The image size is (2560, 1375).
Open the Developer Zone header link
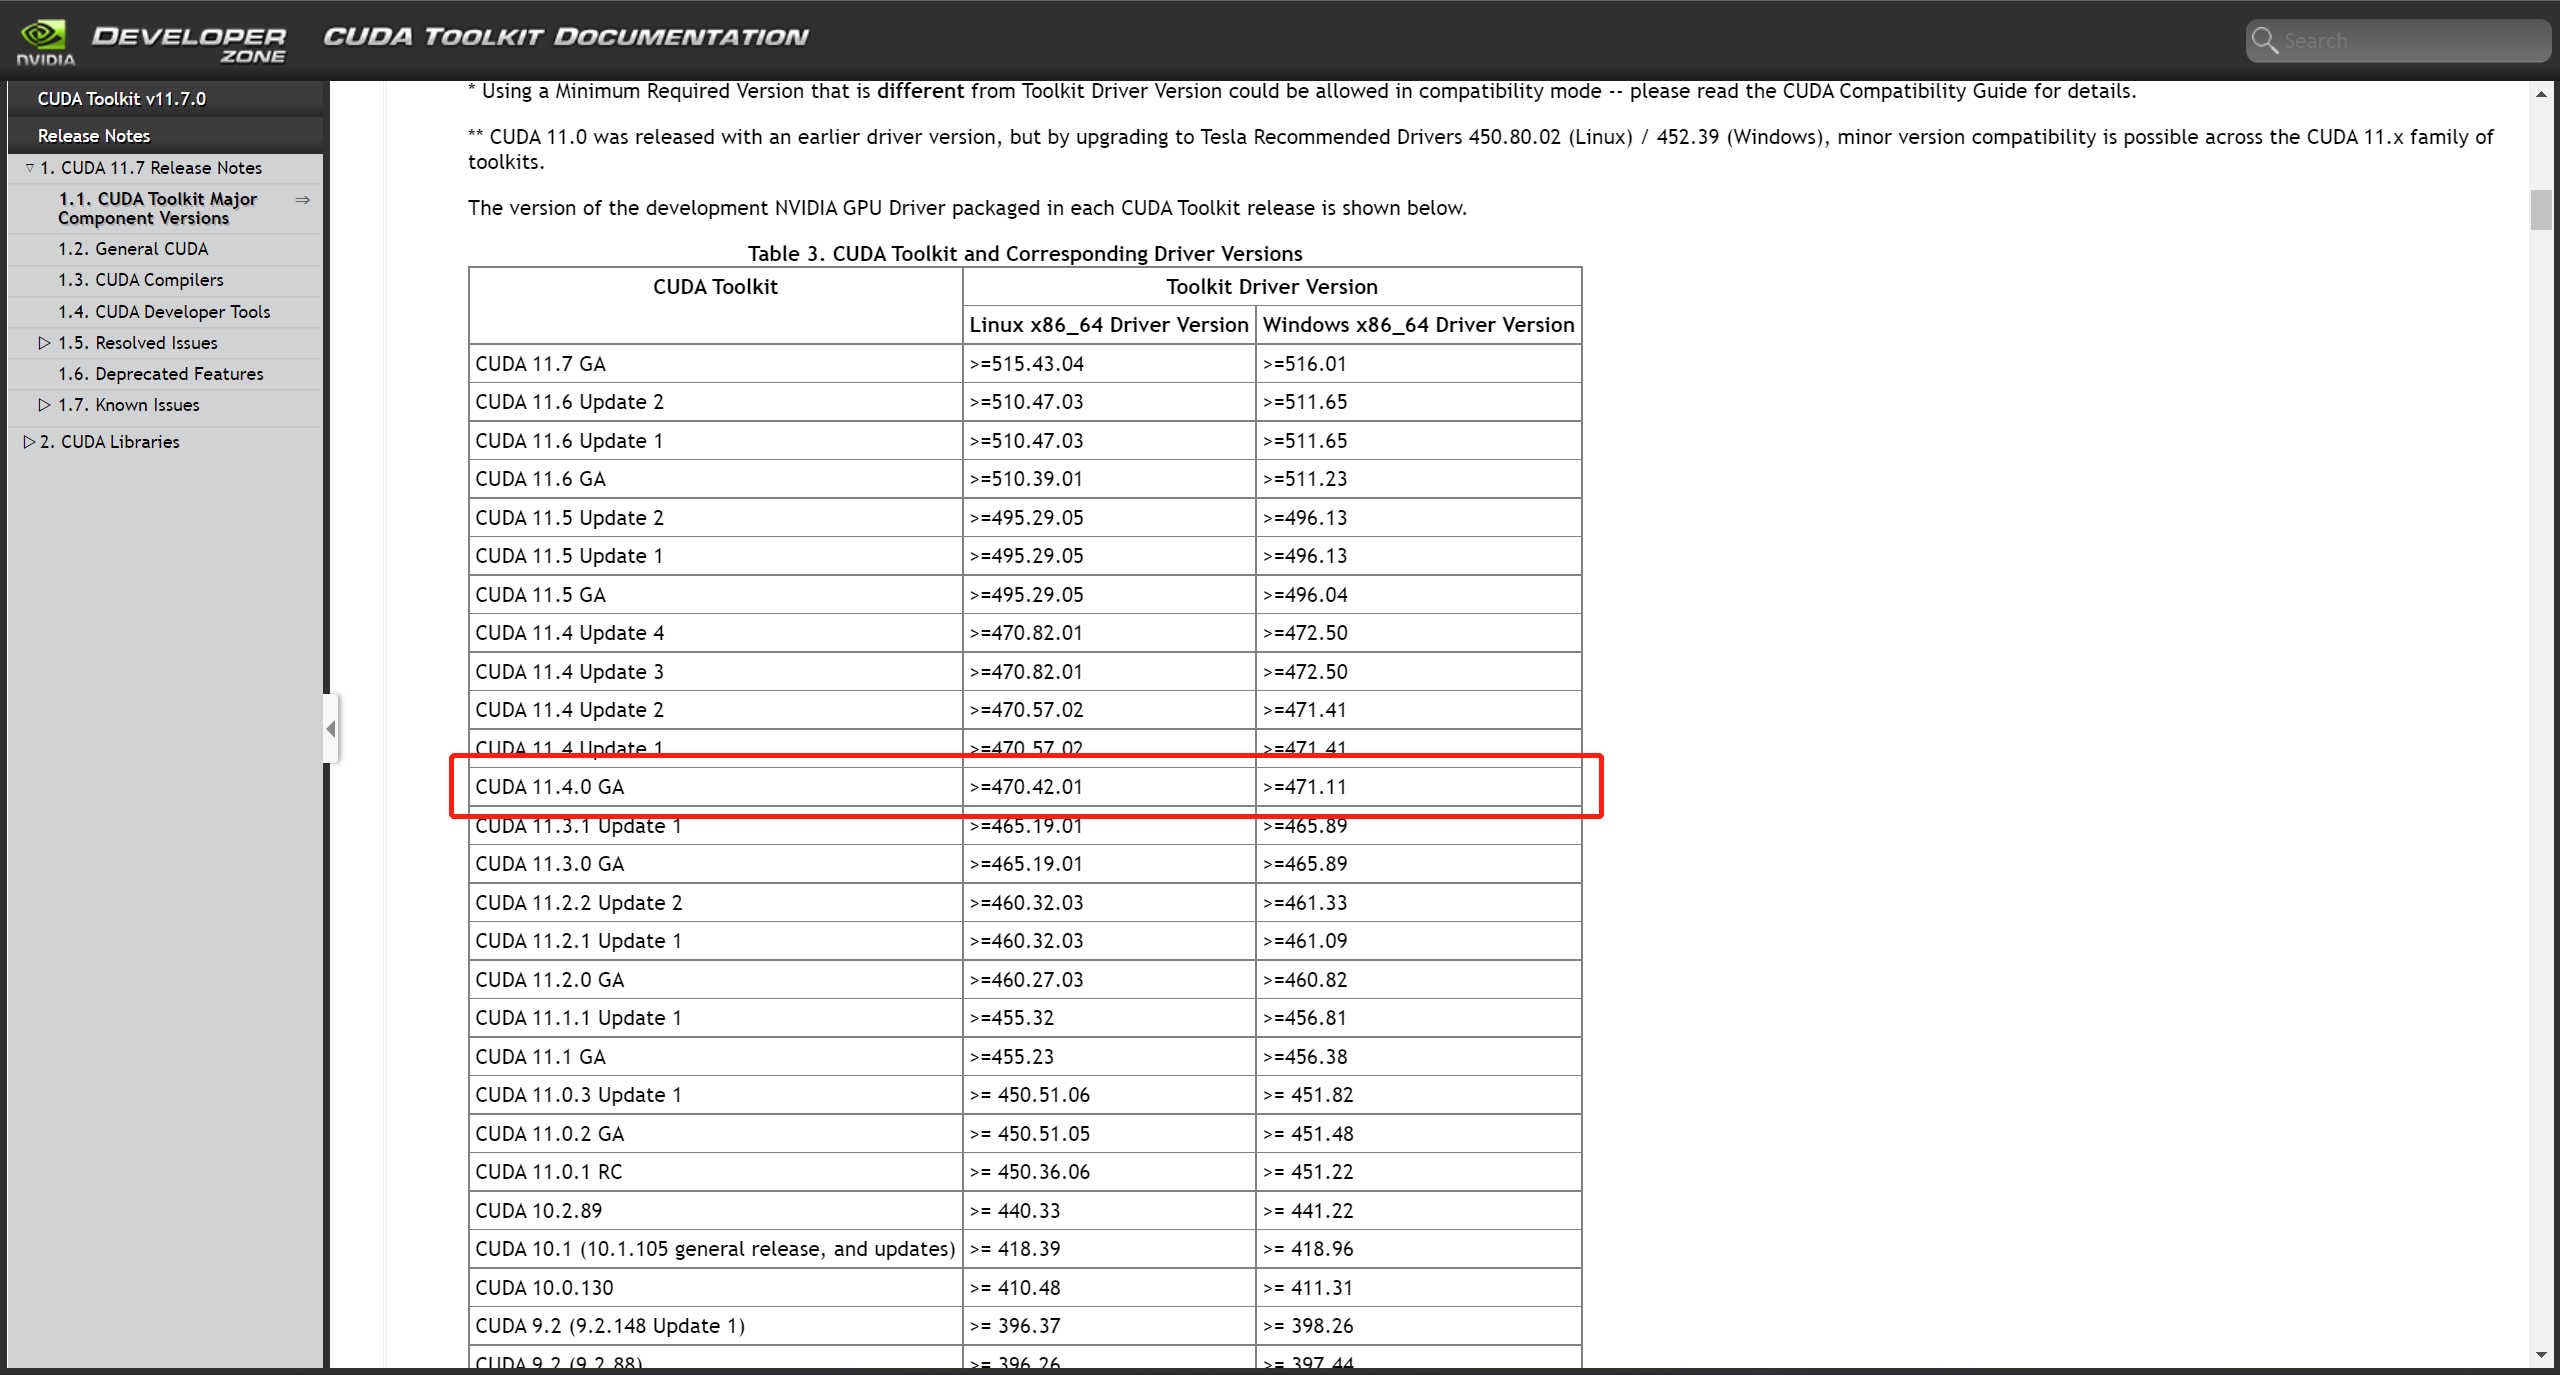189,43
